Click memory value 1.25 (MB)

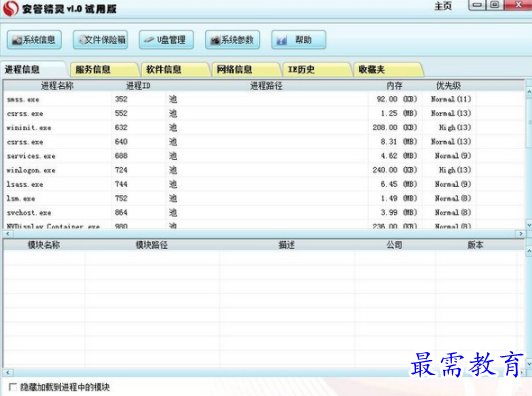click(x=399, y=113)
